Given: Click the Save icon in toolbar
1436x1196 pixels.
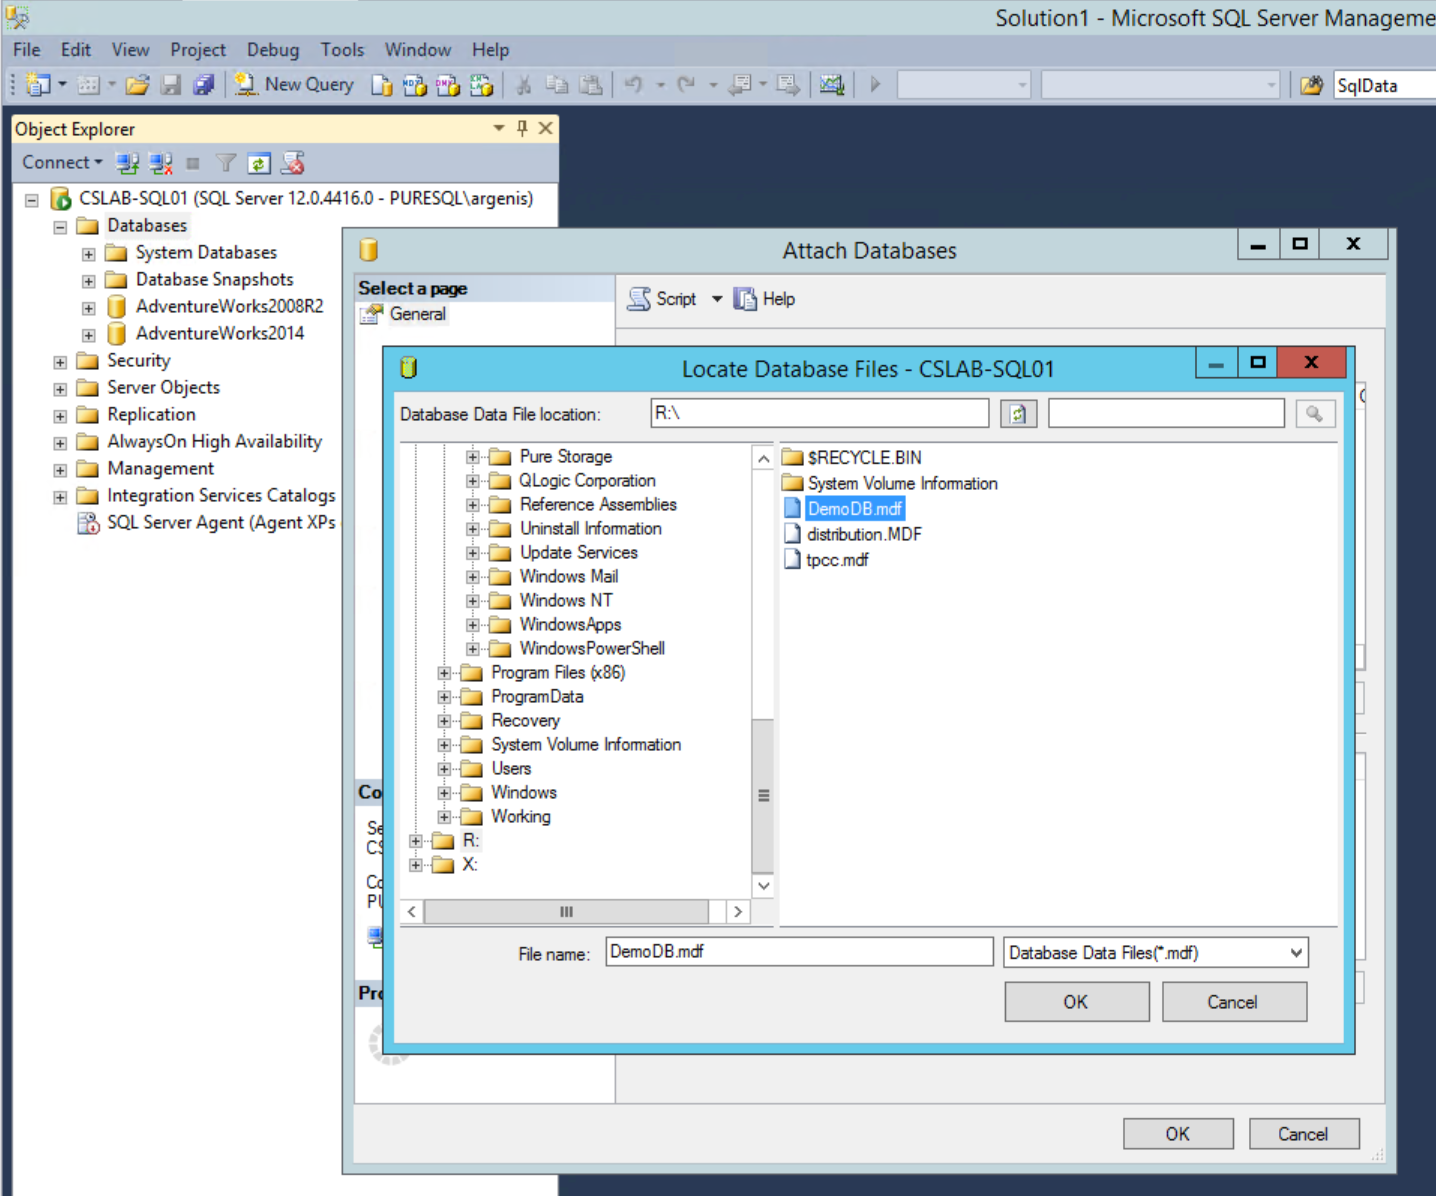Looking at the screenshot, I should pos(171,85).
